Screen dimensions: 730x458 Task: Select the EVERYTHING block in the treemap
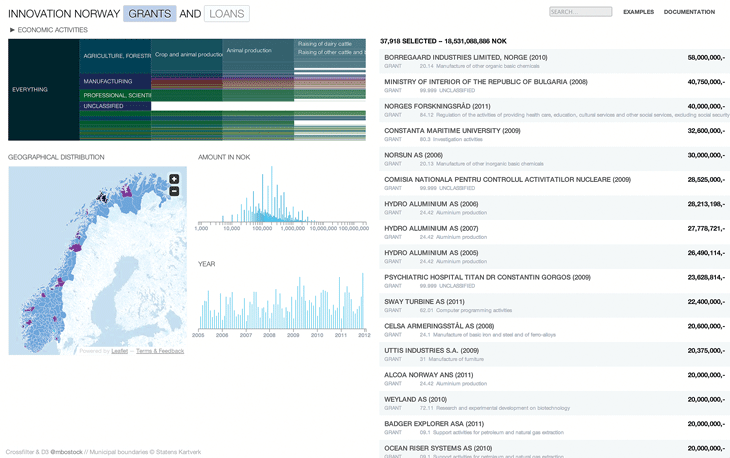point(44,89)
